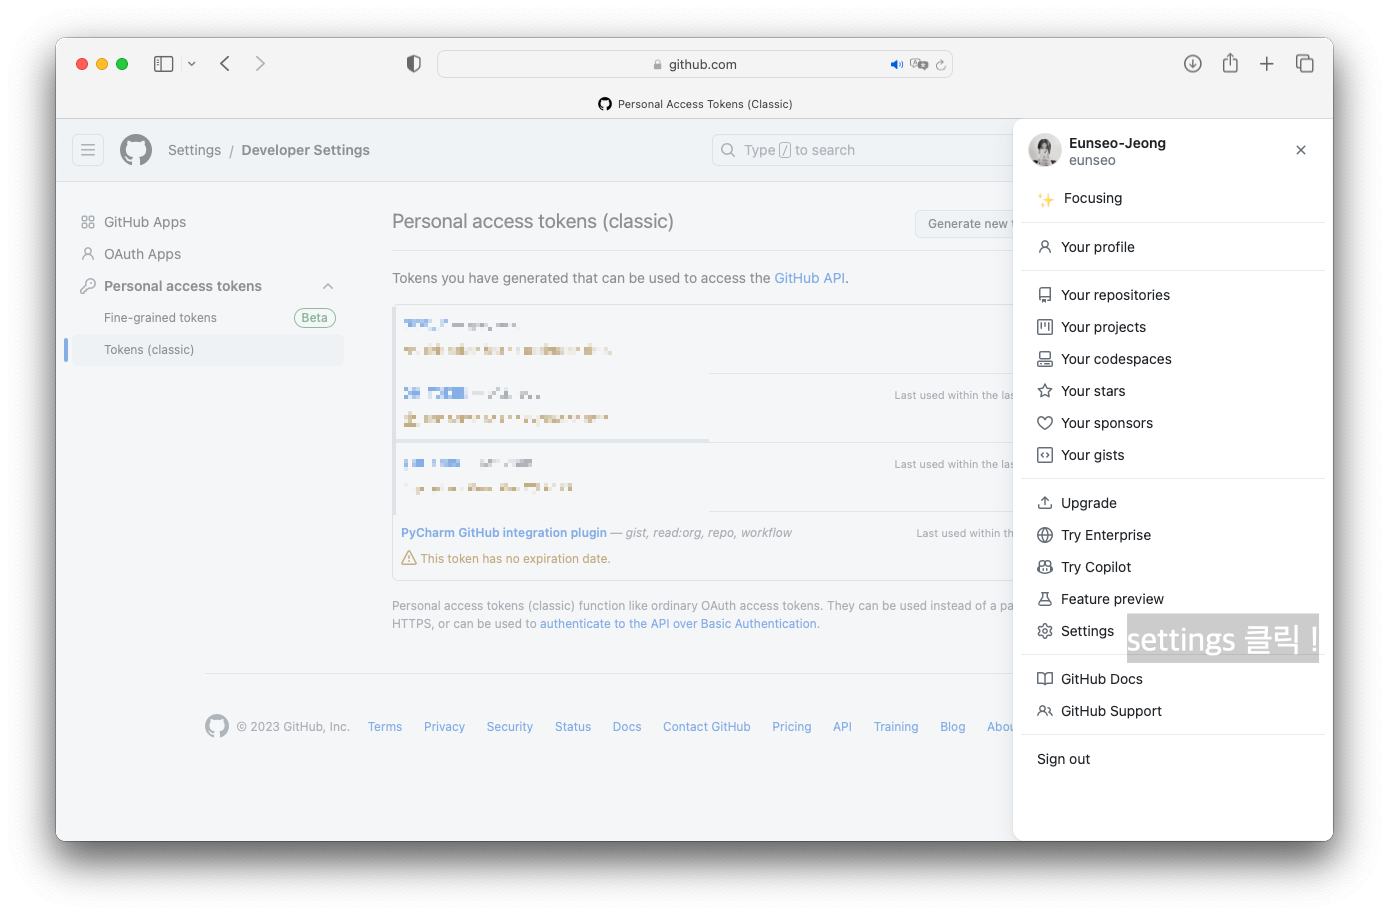Collapse the Personal access tokens section chevron

(328, 286)
